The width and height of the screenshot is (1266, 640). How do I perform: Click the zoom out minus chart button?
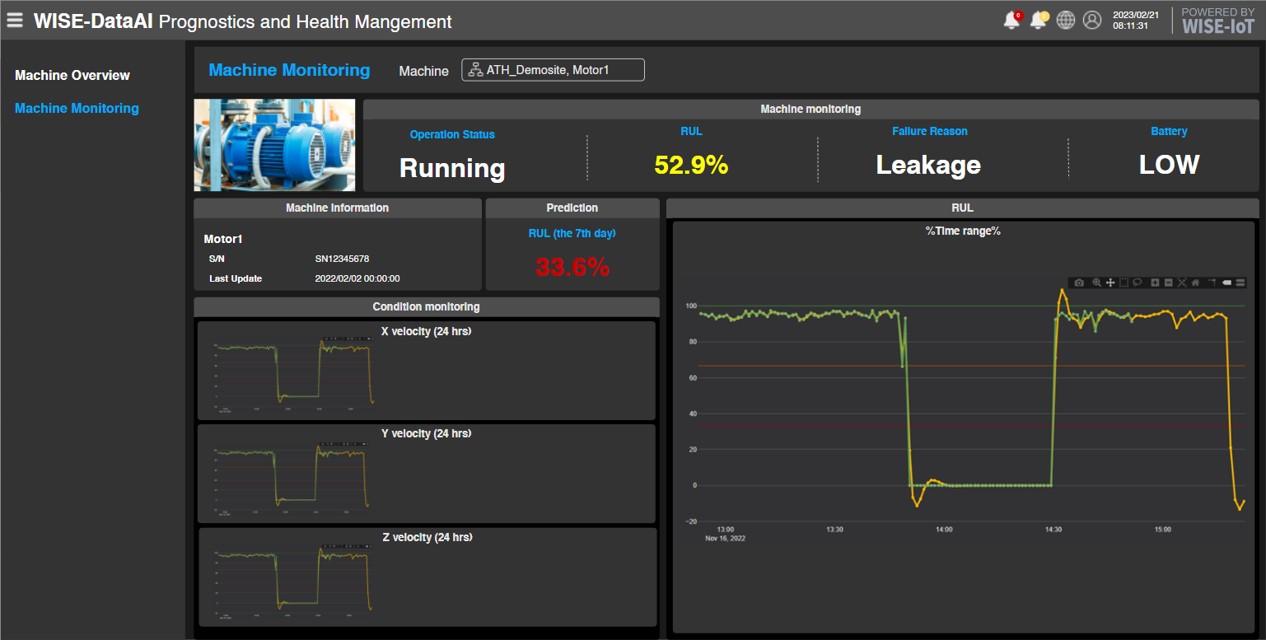[x=1169, y=283]
